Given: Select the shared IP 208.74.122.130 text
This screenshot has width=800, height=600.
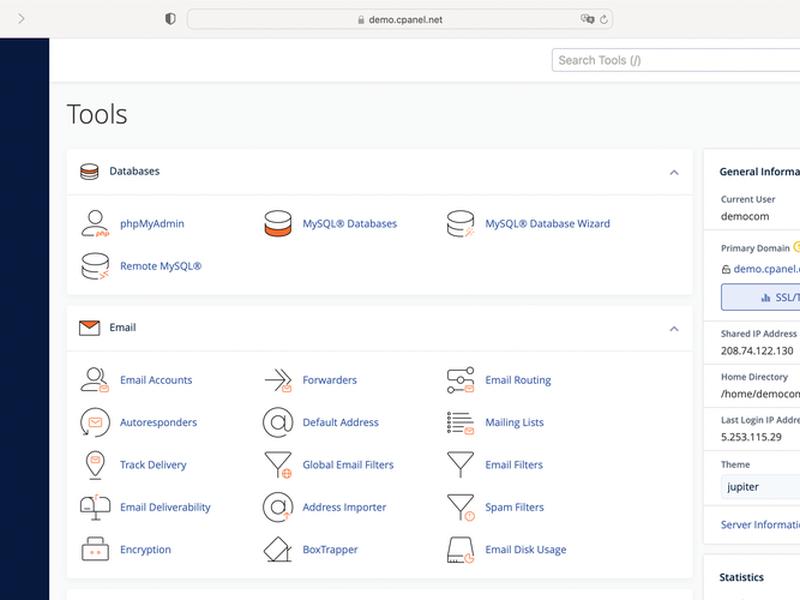Looking at the screenshot, I should (x=757, y=351).
